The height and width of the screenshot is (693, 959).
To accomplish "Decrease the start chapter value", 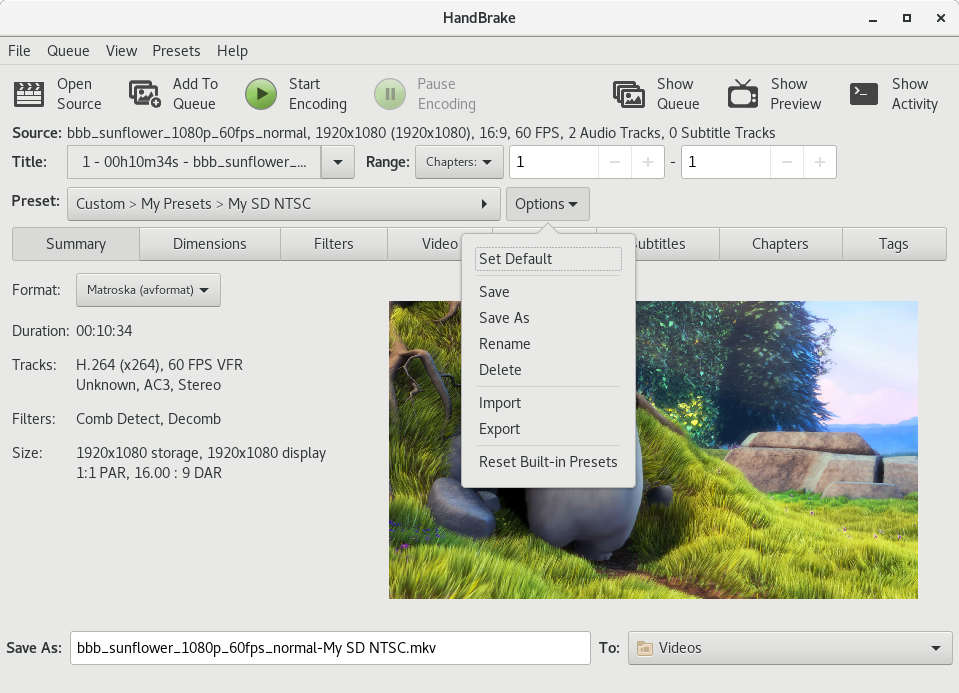I will [x=615, y=162].
